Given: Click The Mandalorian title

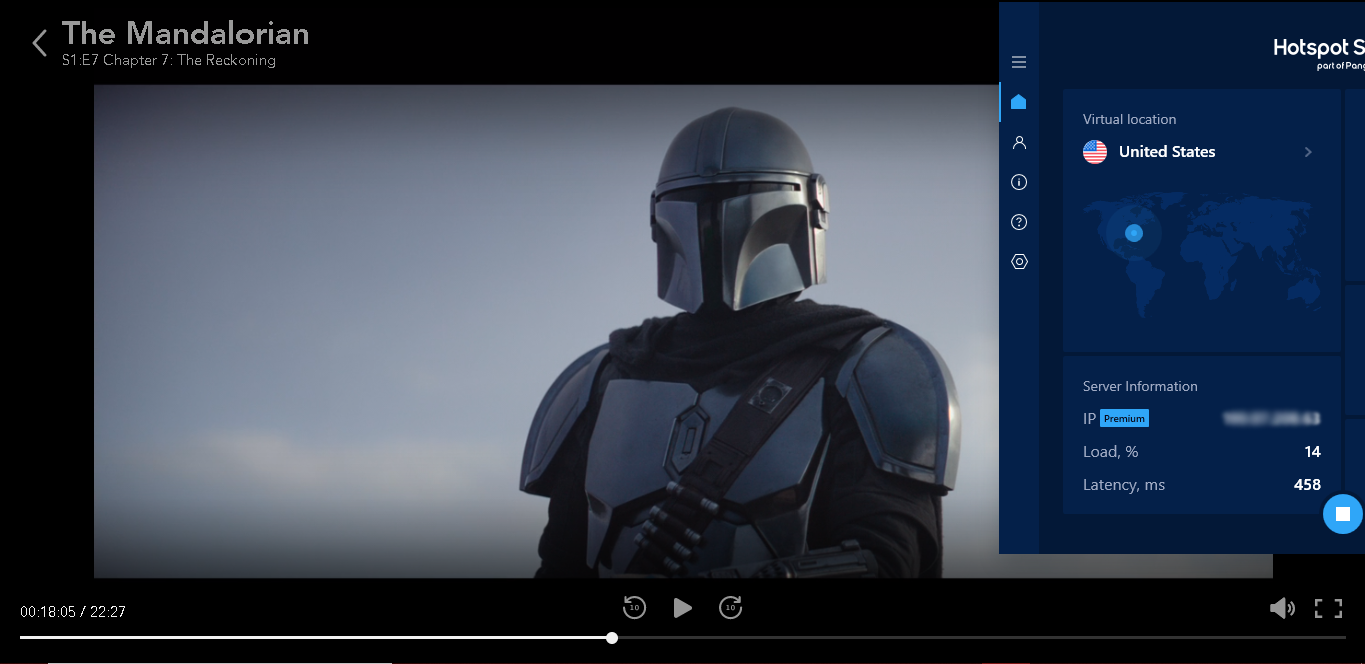Looking at the screenshot, I should point(185,33).
